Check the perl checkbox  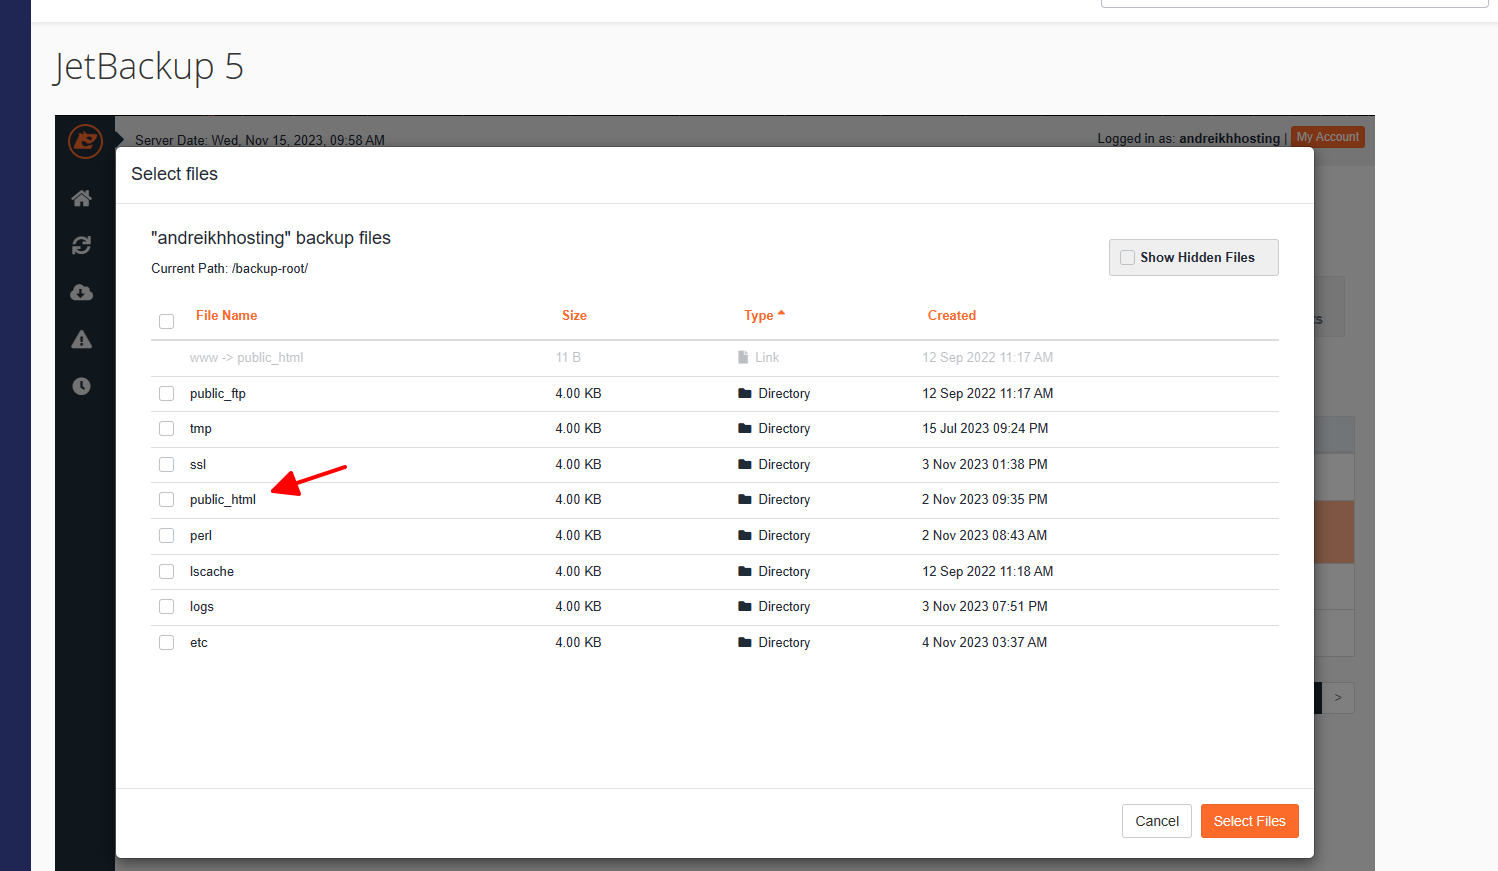pos(167,535)
